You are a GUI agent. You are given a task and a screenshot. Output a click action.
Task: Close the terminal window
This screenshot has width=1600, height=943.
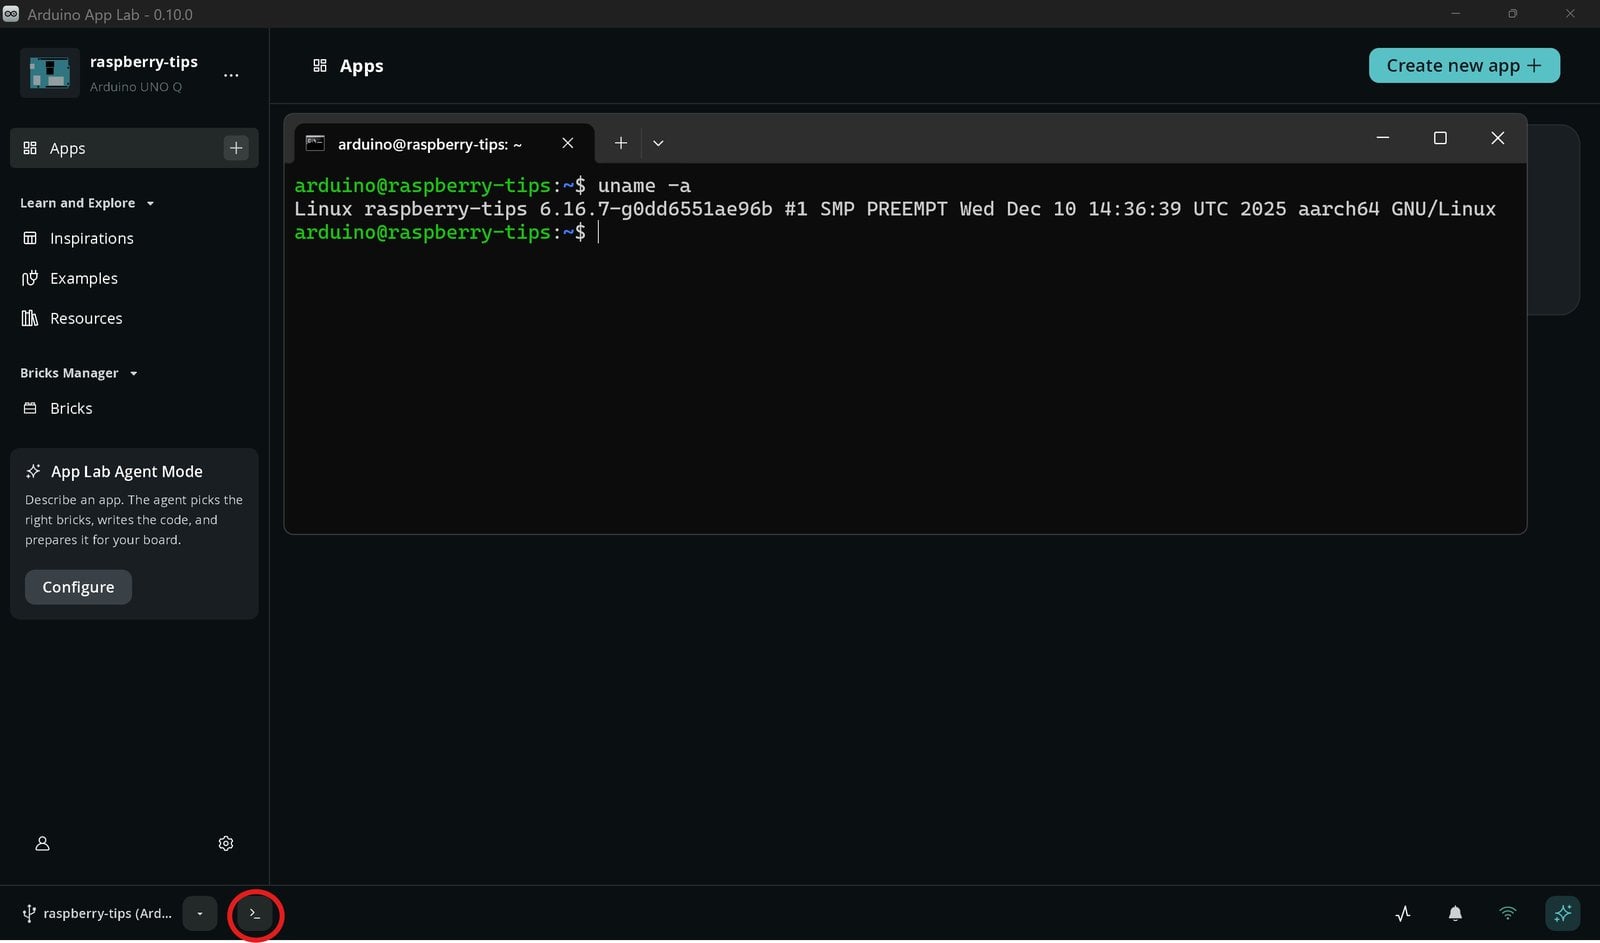pyautogui.click(x=1497, y=138)
